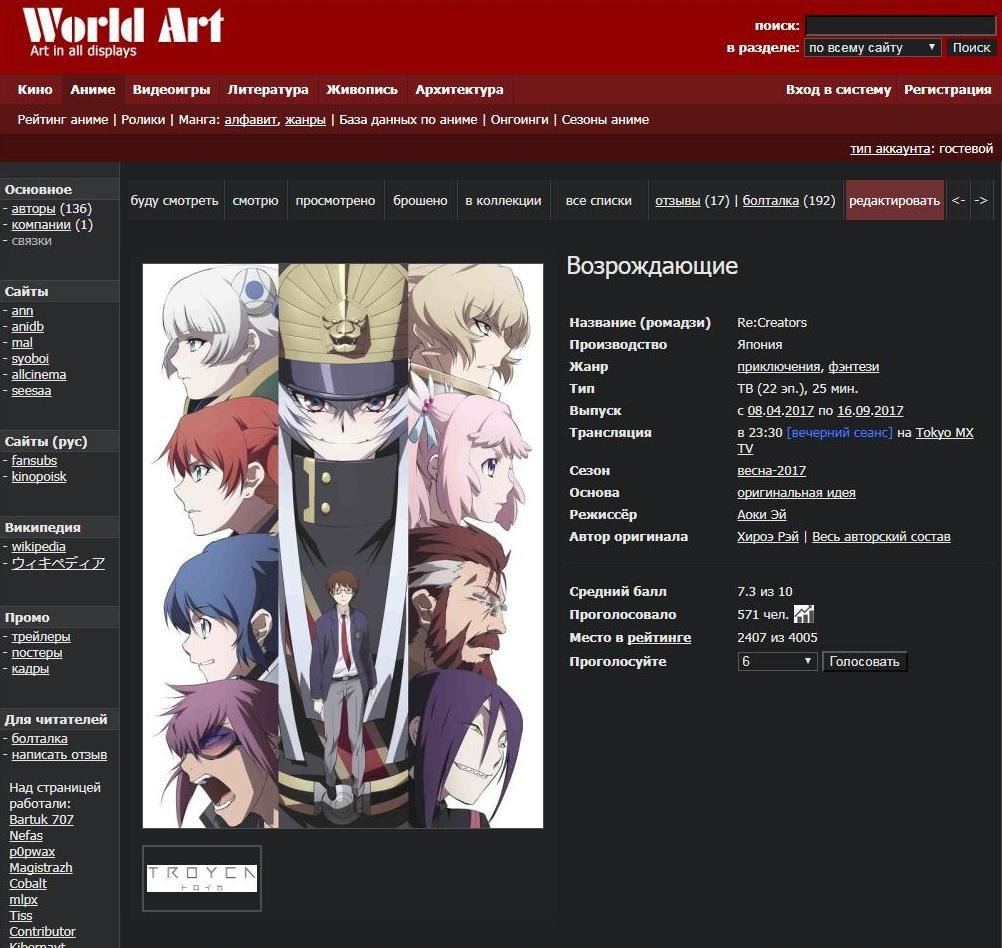Viewport: 1002px width, 948px height.
Task: Click Вход в систему to log in
Action: point(838,89)
